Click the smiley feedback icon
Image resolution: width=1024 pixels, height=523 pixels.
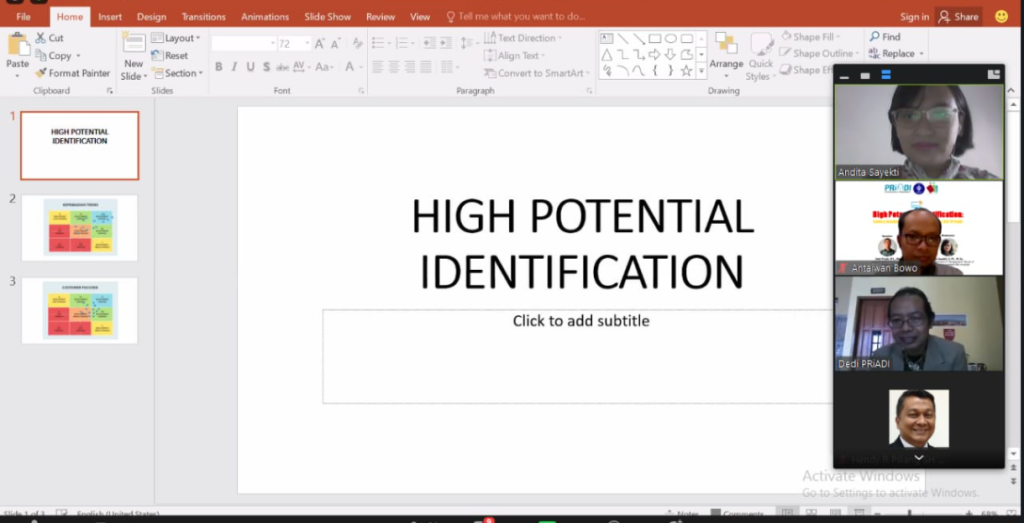(1001, 17)
